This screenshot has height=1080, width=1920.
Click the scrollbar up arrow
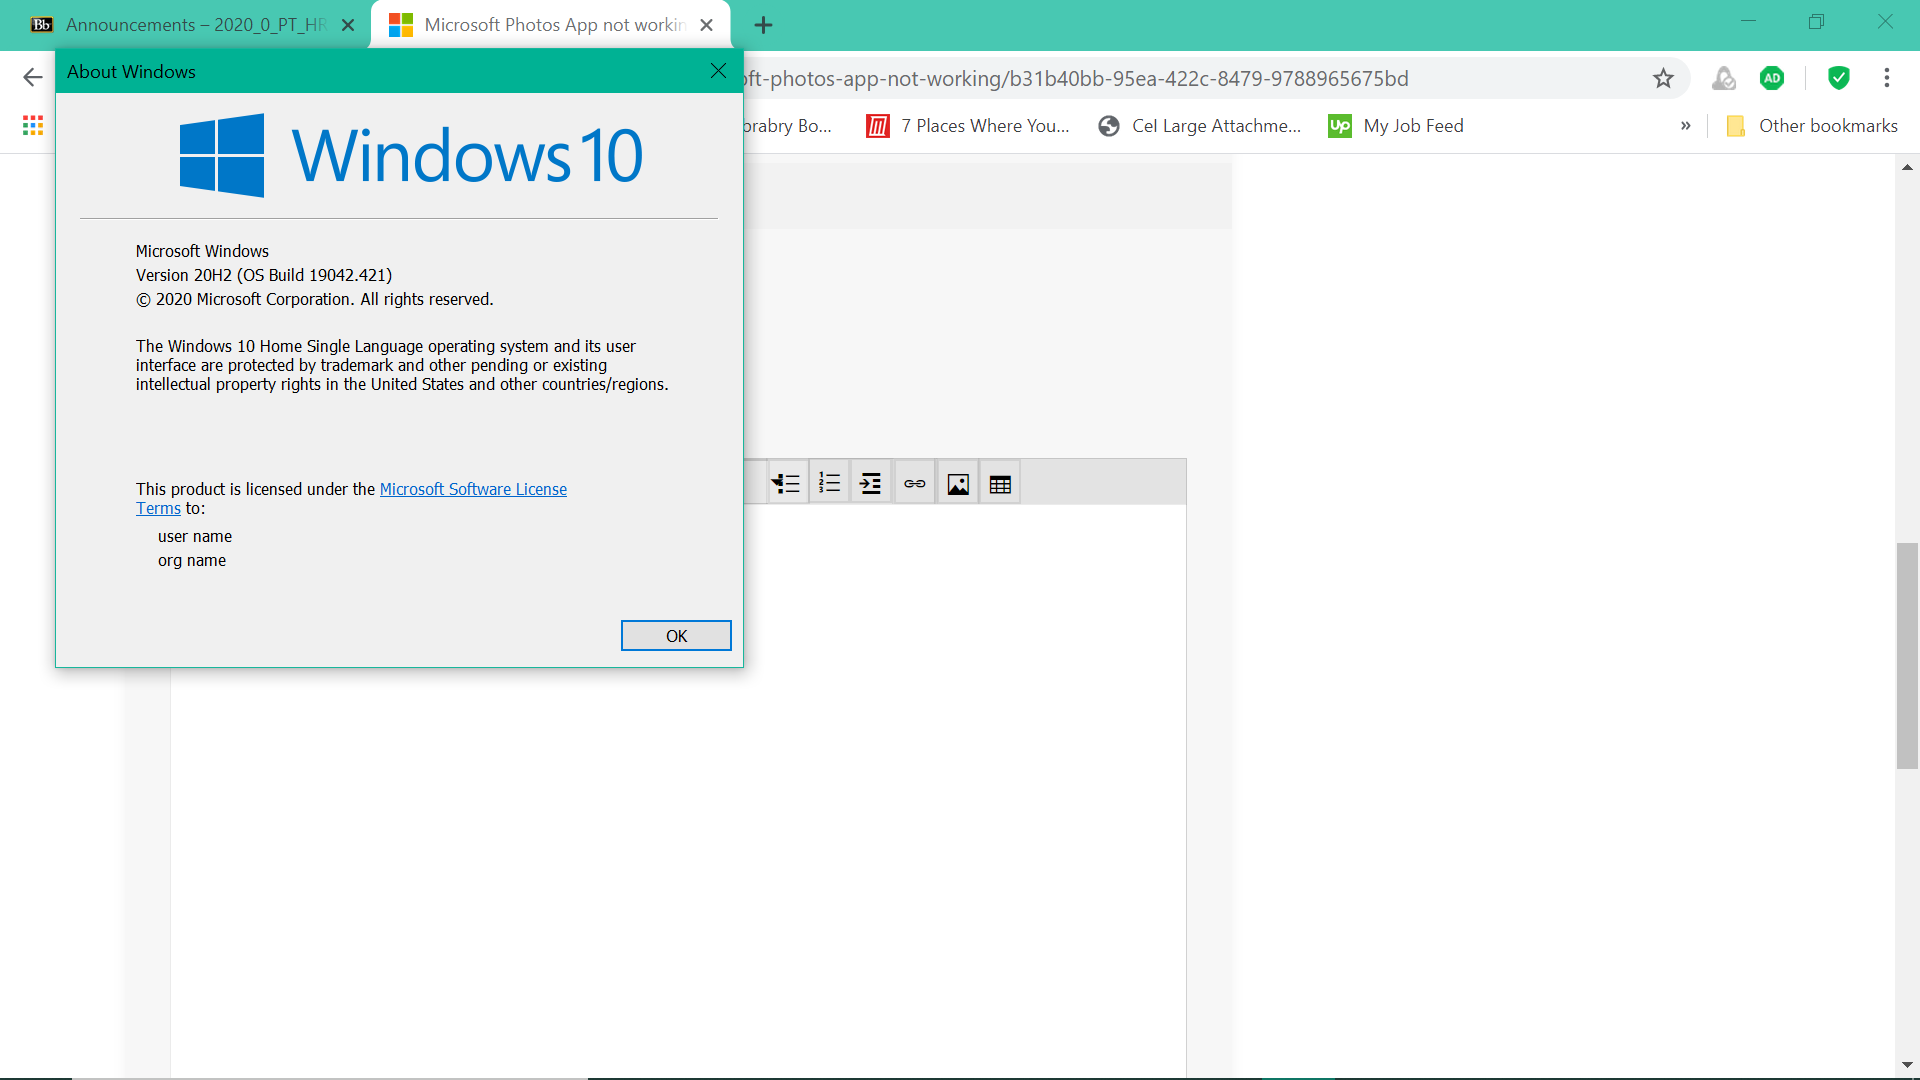tap(1907, 167)
